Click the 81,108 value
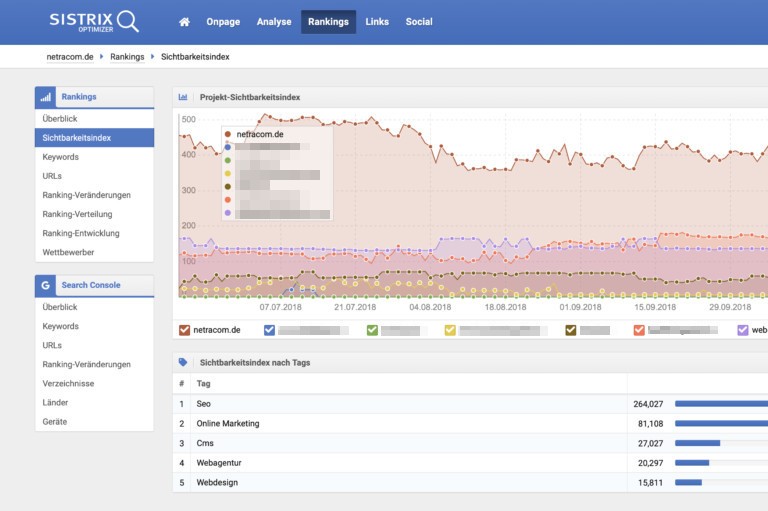The width and height of the screenshot is (768, 511). click(x=650, y=424)
